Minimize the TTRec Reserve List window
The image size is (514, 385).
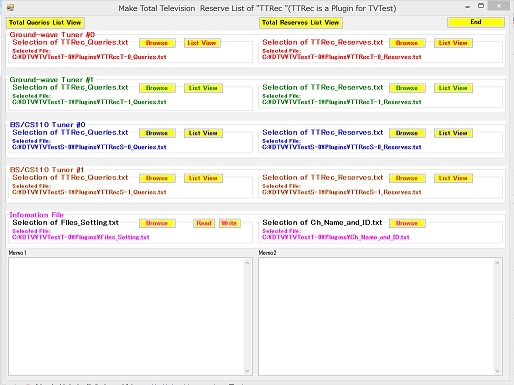tap(467, 6)
